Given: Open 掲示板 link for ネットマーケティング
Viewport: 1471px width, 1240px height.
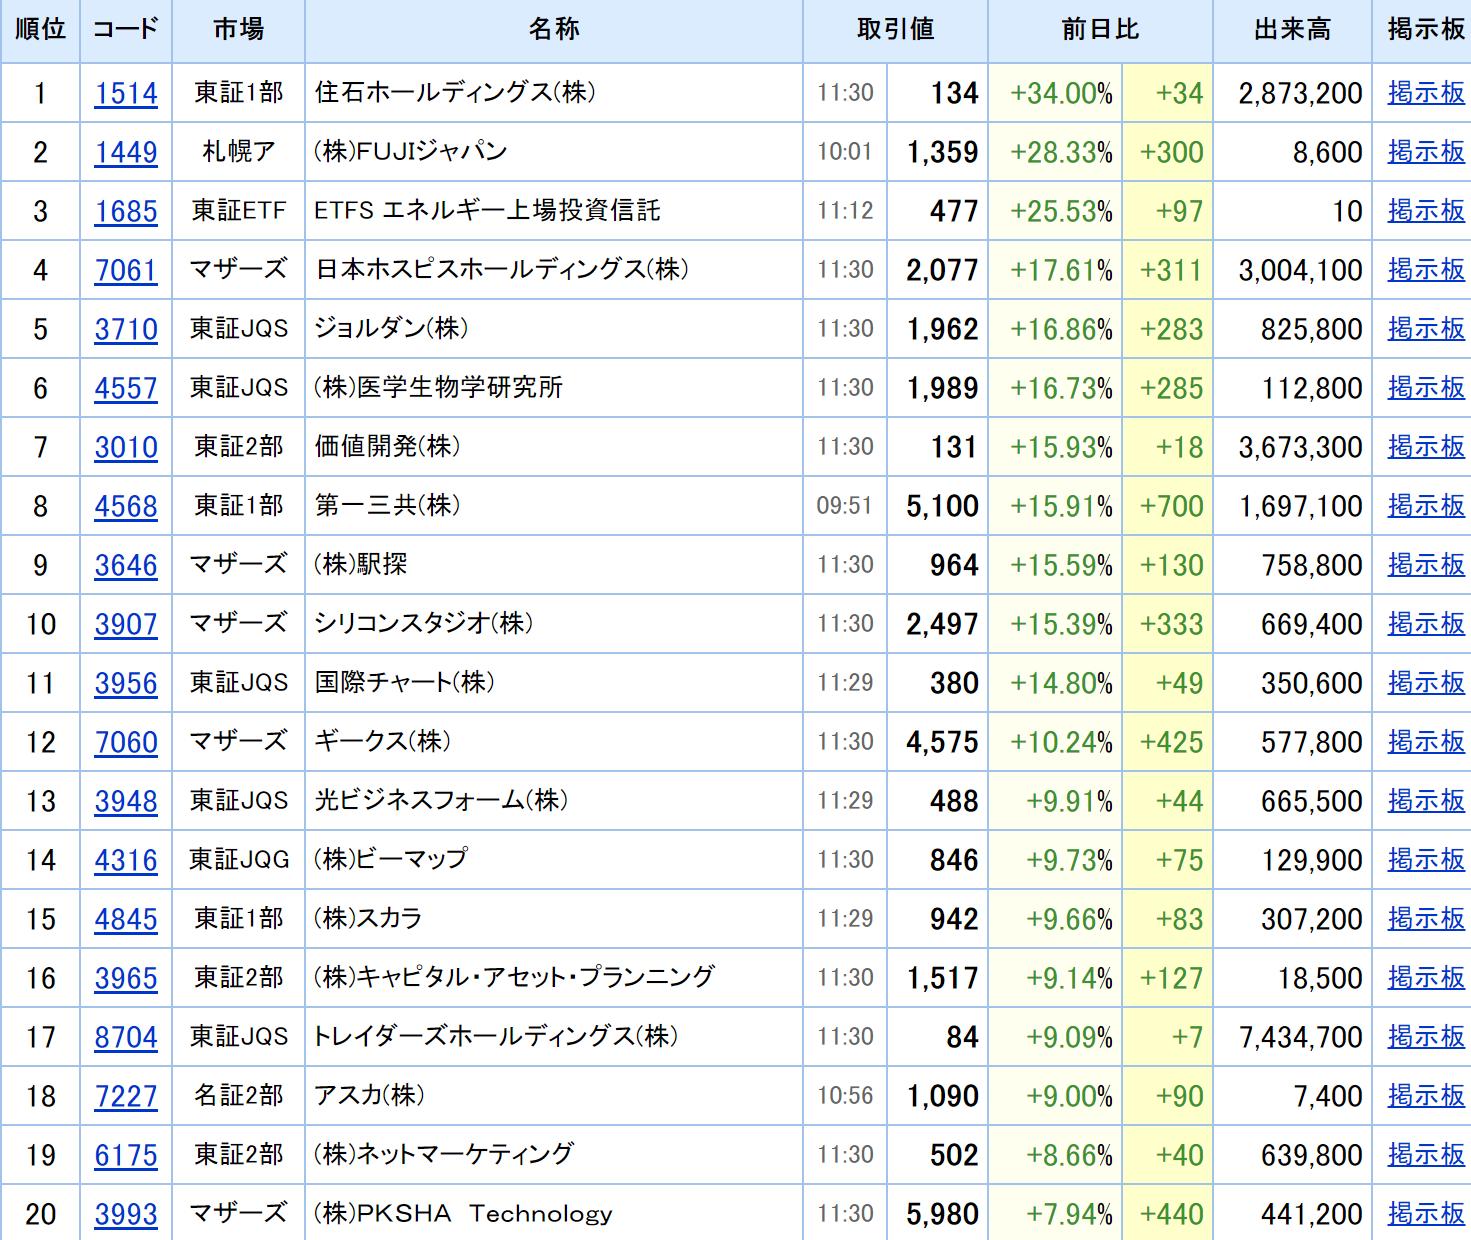Looking at the screenshot, I should pyautogui.click(x=1426, y=1155).
